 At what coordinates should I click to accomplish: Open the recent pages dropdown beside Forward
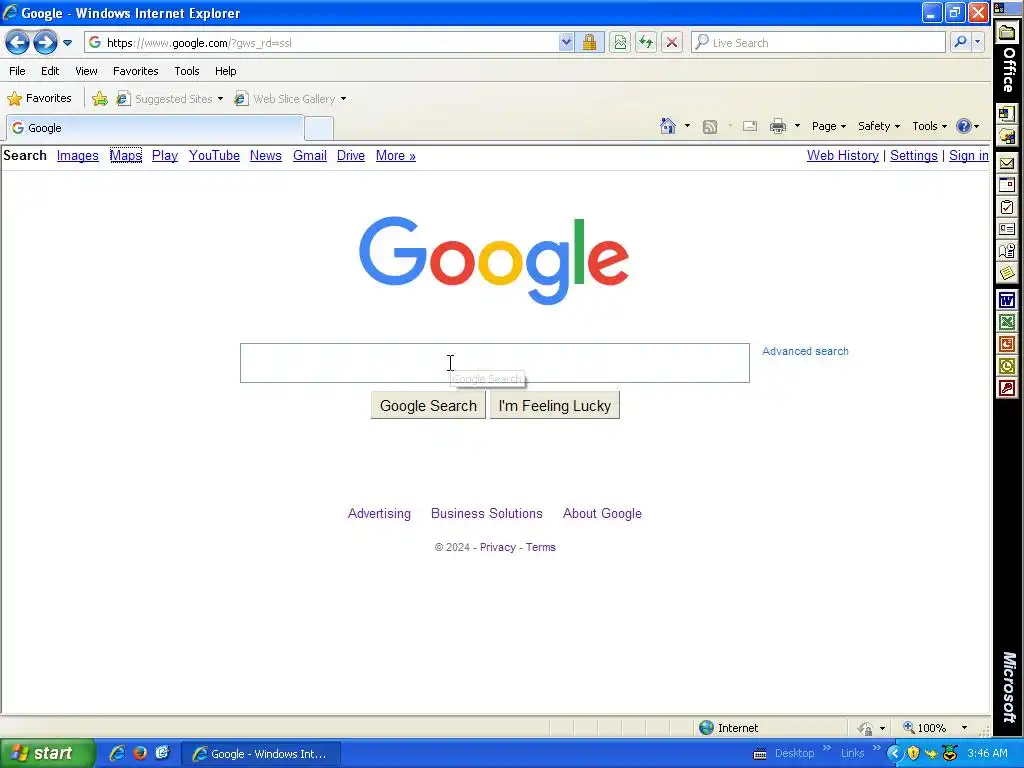pos(67,43)
